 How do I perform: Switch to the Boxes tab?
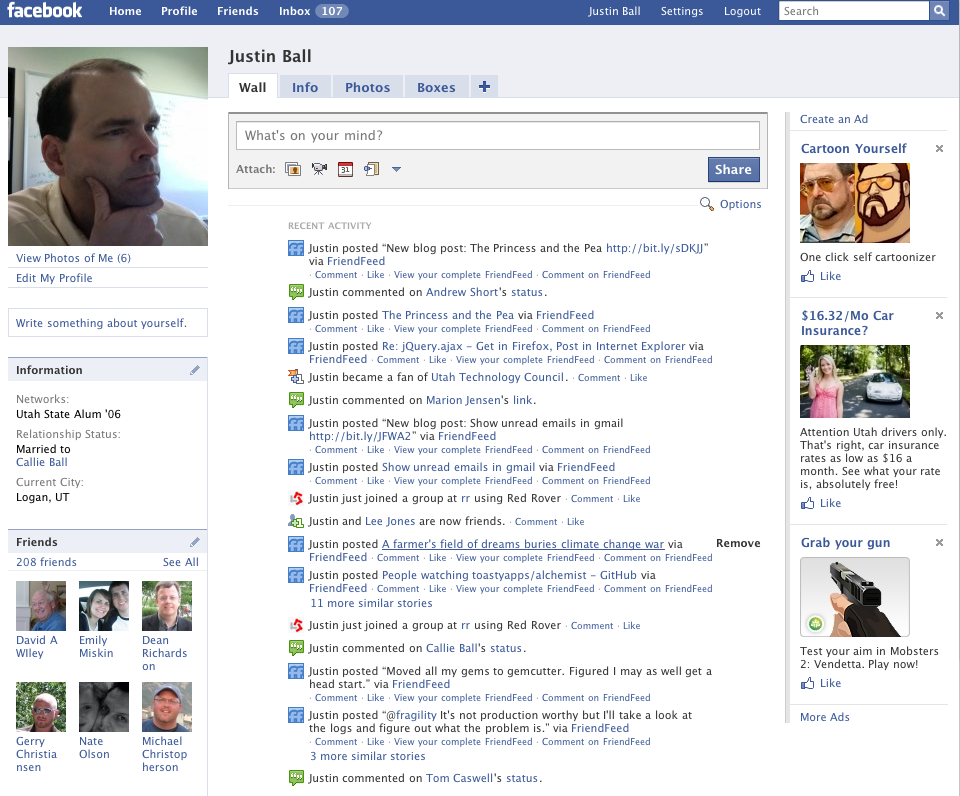[x=436, y=87]
